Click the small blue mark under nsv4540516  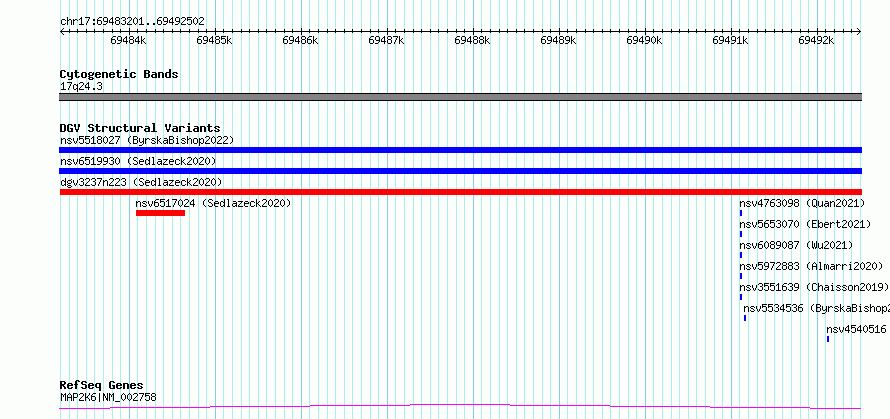pyautogui.click(x=828, y=339)
